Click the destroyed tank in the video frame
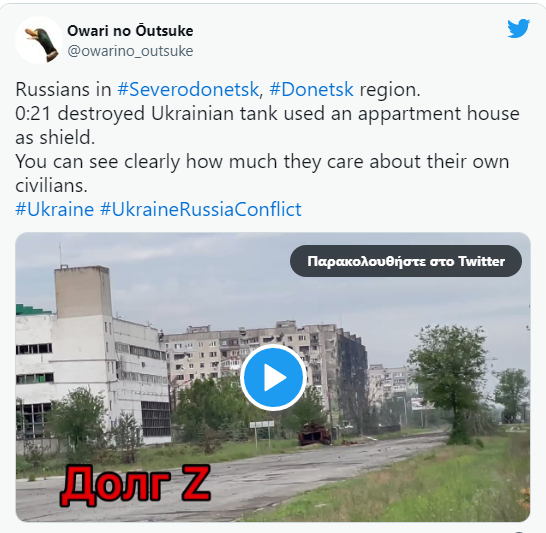Viewport: 546px width, 533px height. pyautogui.click(x=314, y=434)
